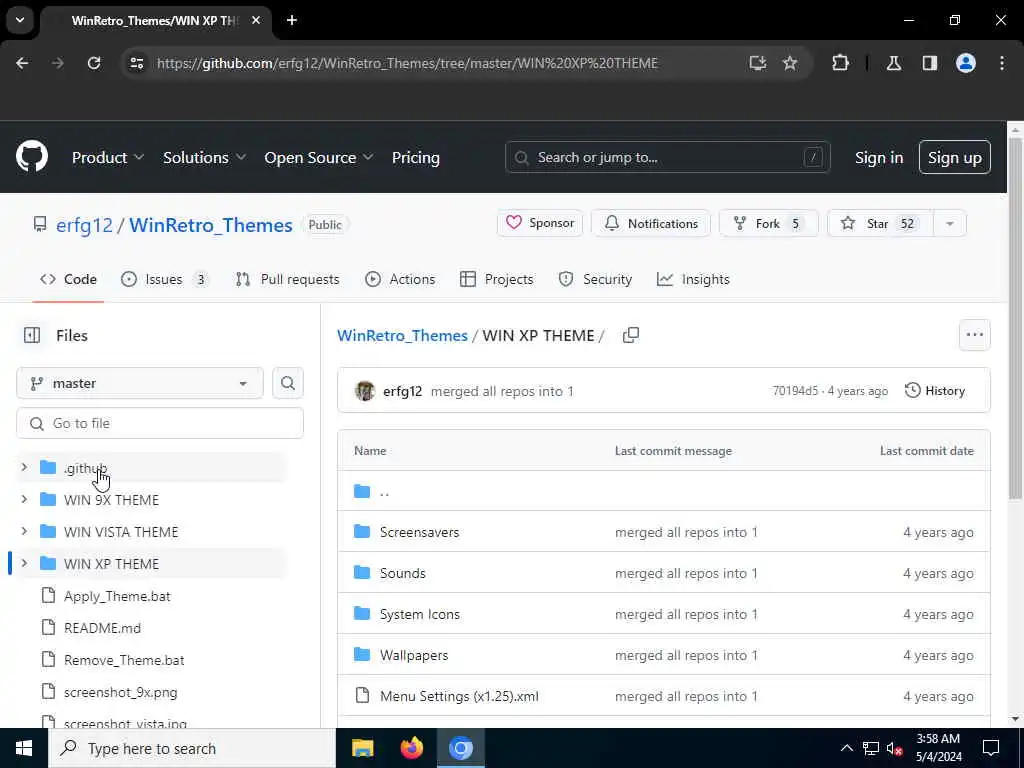
Task: Click the GitHub Octocat logo
Action: coord(32,157)
